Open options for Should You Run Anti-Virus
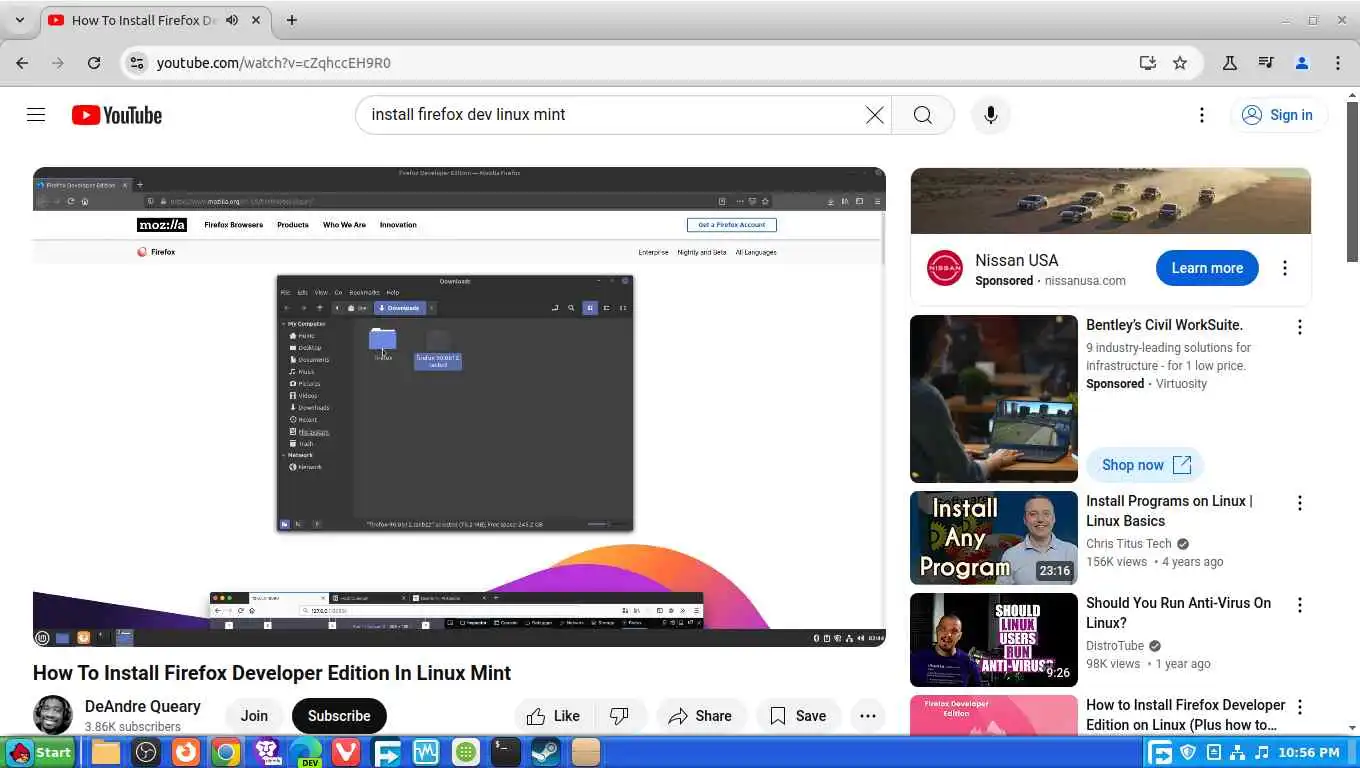1360x768 pixels. (x=1300, y=605)
